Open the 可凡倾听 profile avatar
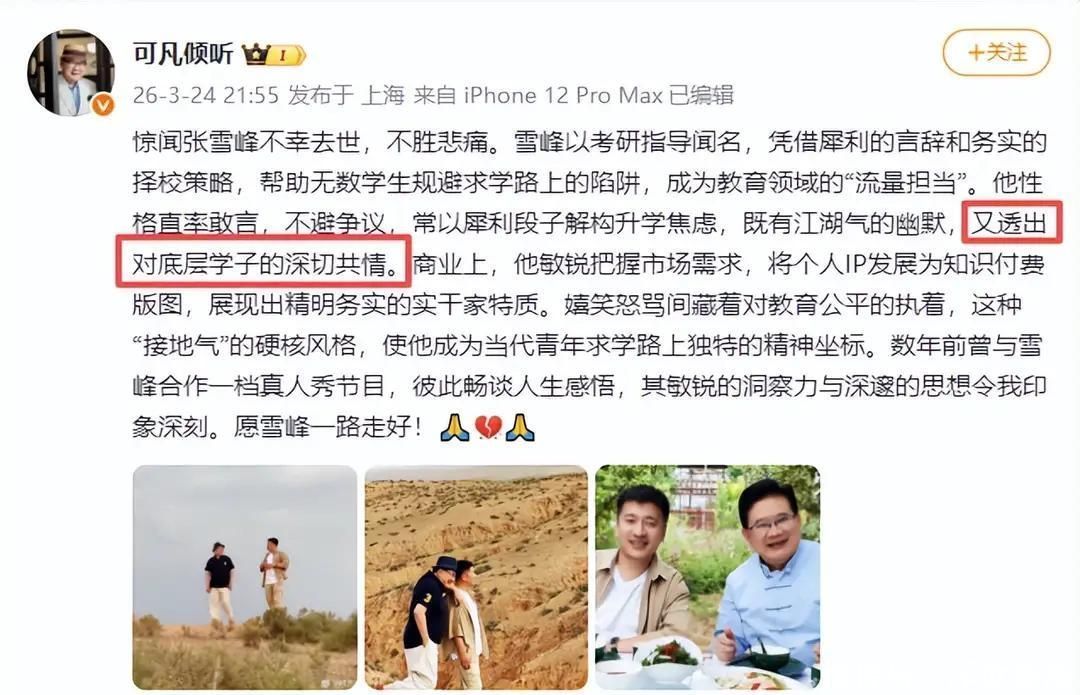 pos(70,72)
